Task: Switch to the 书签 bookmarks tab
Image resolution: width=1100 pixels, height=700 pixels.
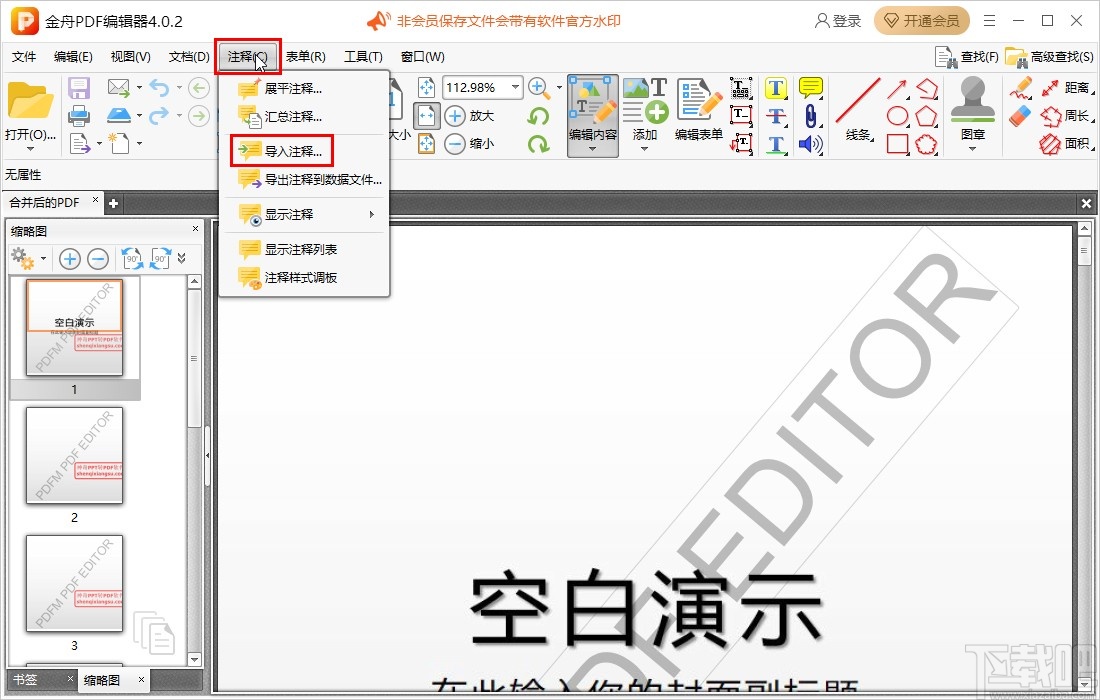Action: pos(27,679)
